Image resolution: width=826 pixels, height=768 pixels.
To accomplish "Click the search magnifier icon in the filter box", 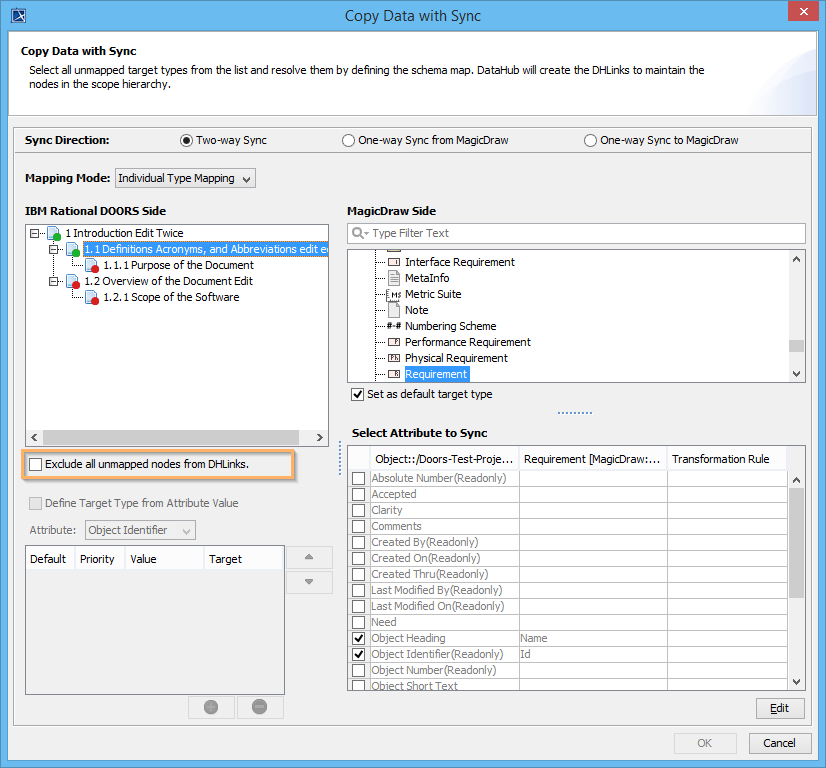I will 360,233.
